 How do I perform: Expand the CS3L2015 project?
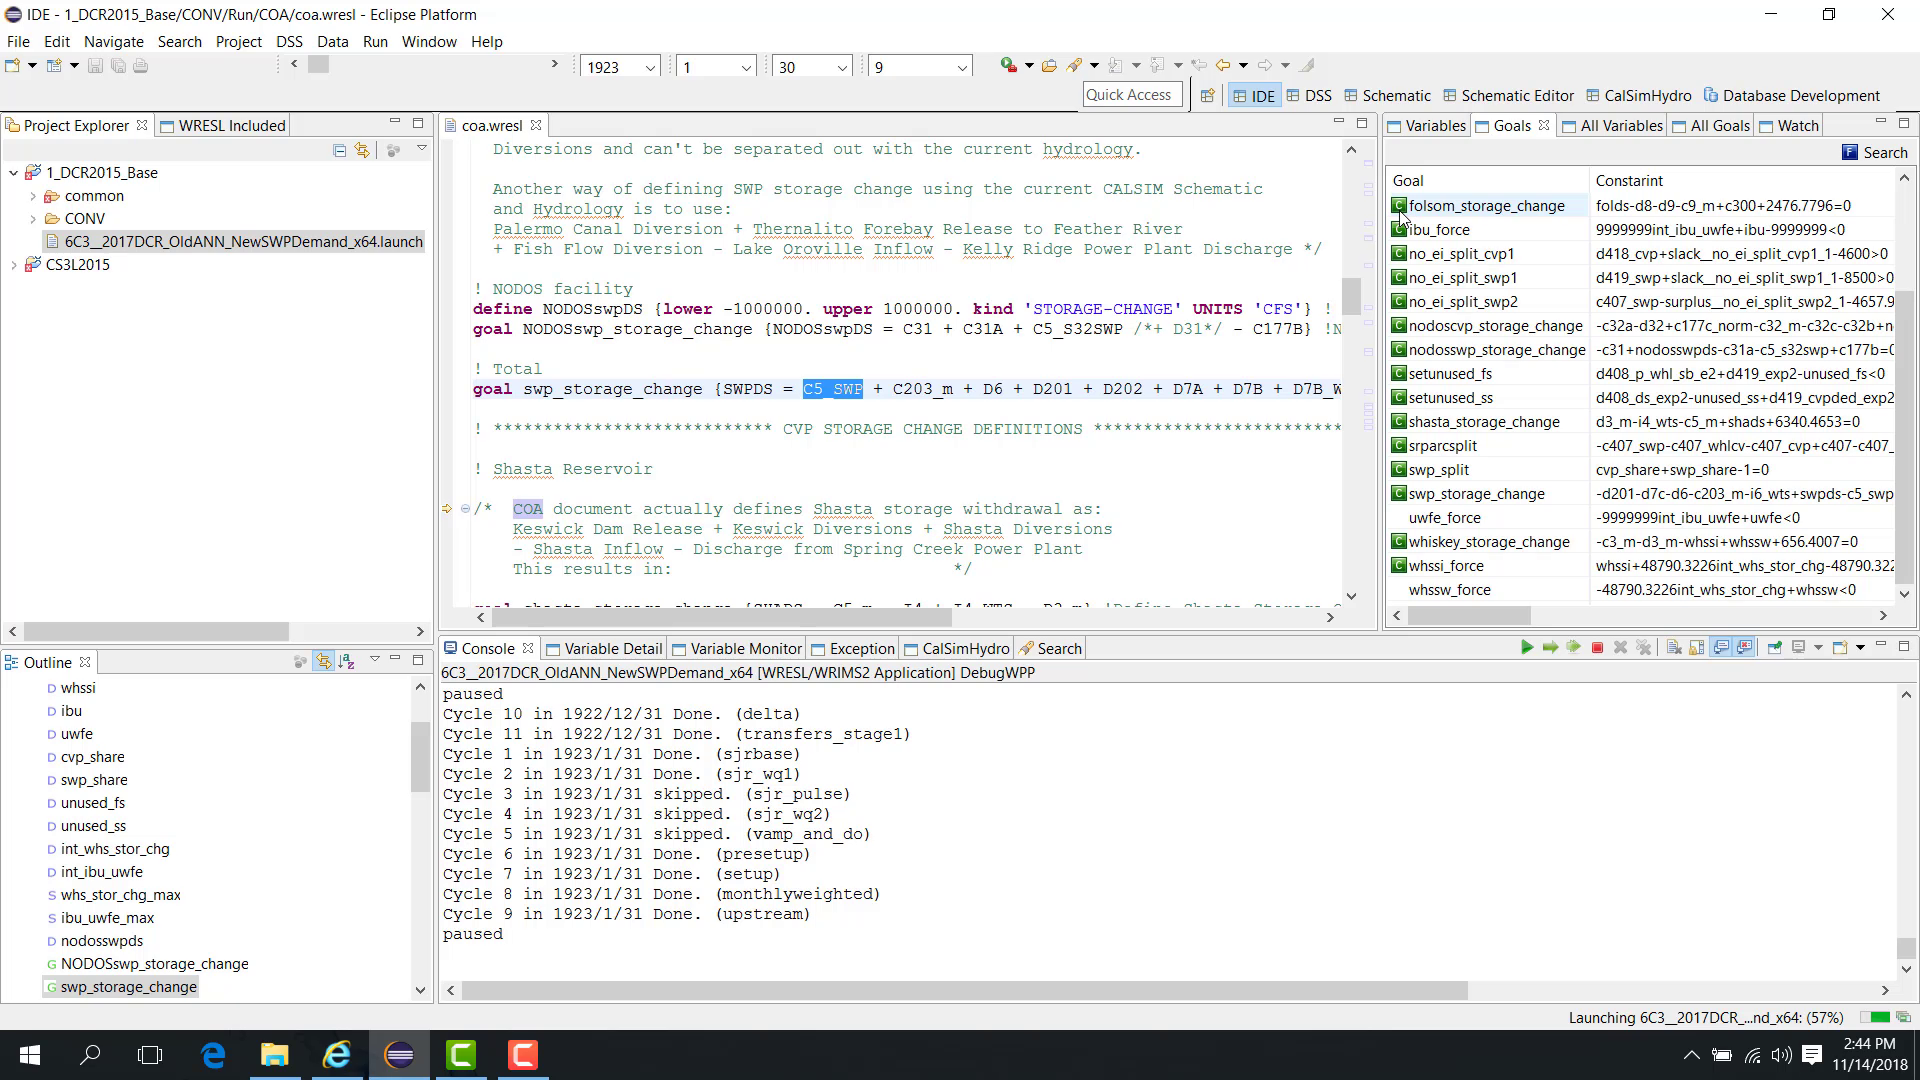point(13,265)
